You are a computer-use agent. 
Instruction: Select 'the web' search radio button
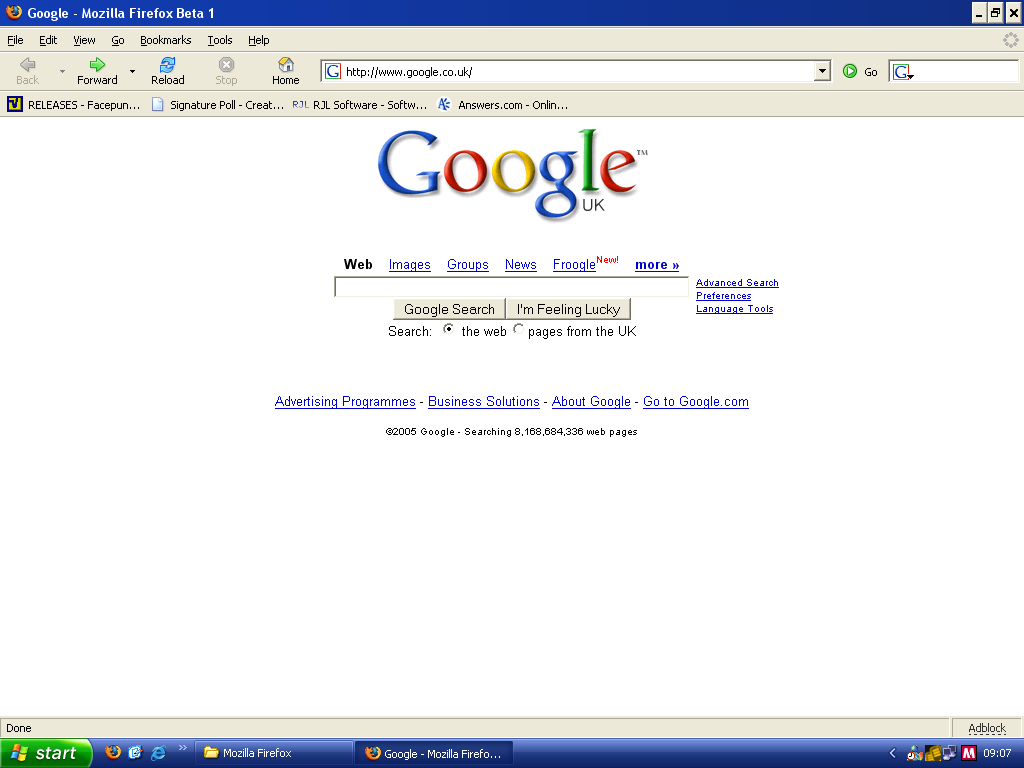pyautogui.click(x=448, y=329)
